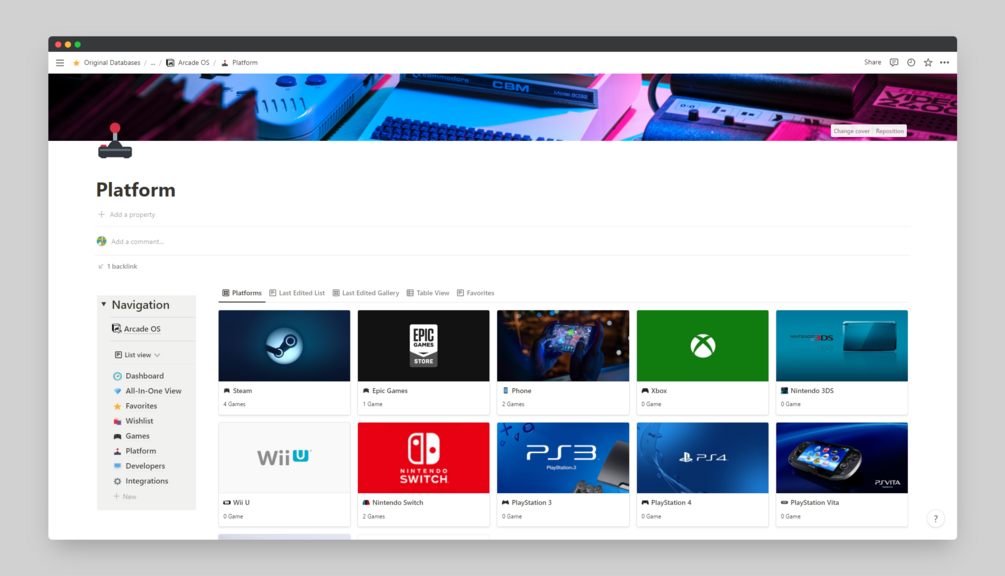Open the List view dropdown

(x=137, y=355)
